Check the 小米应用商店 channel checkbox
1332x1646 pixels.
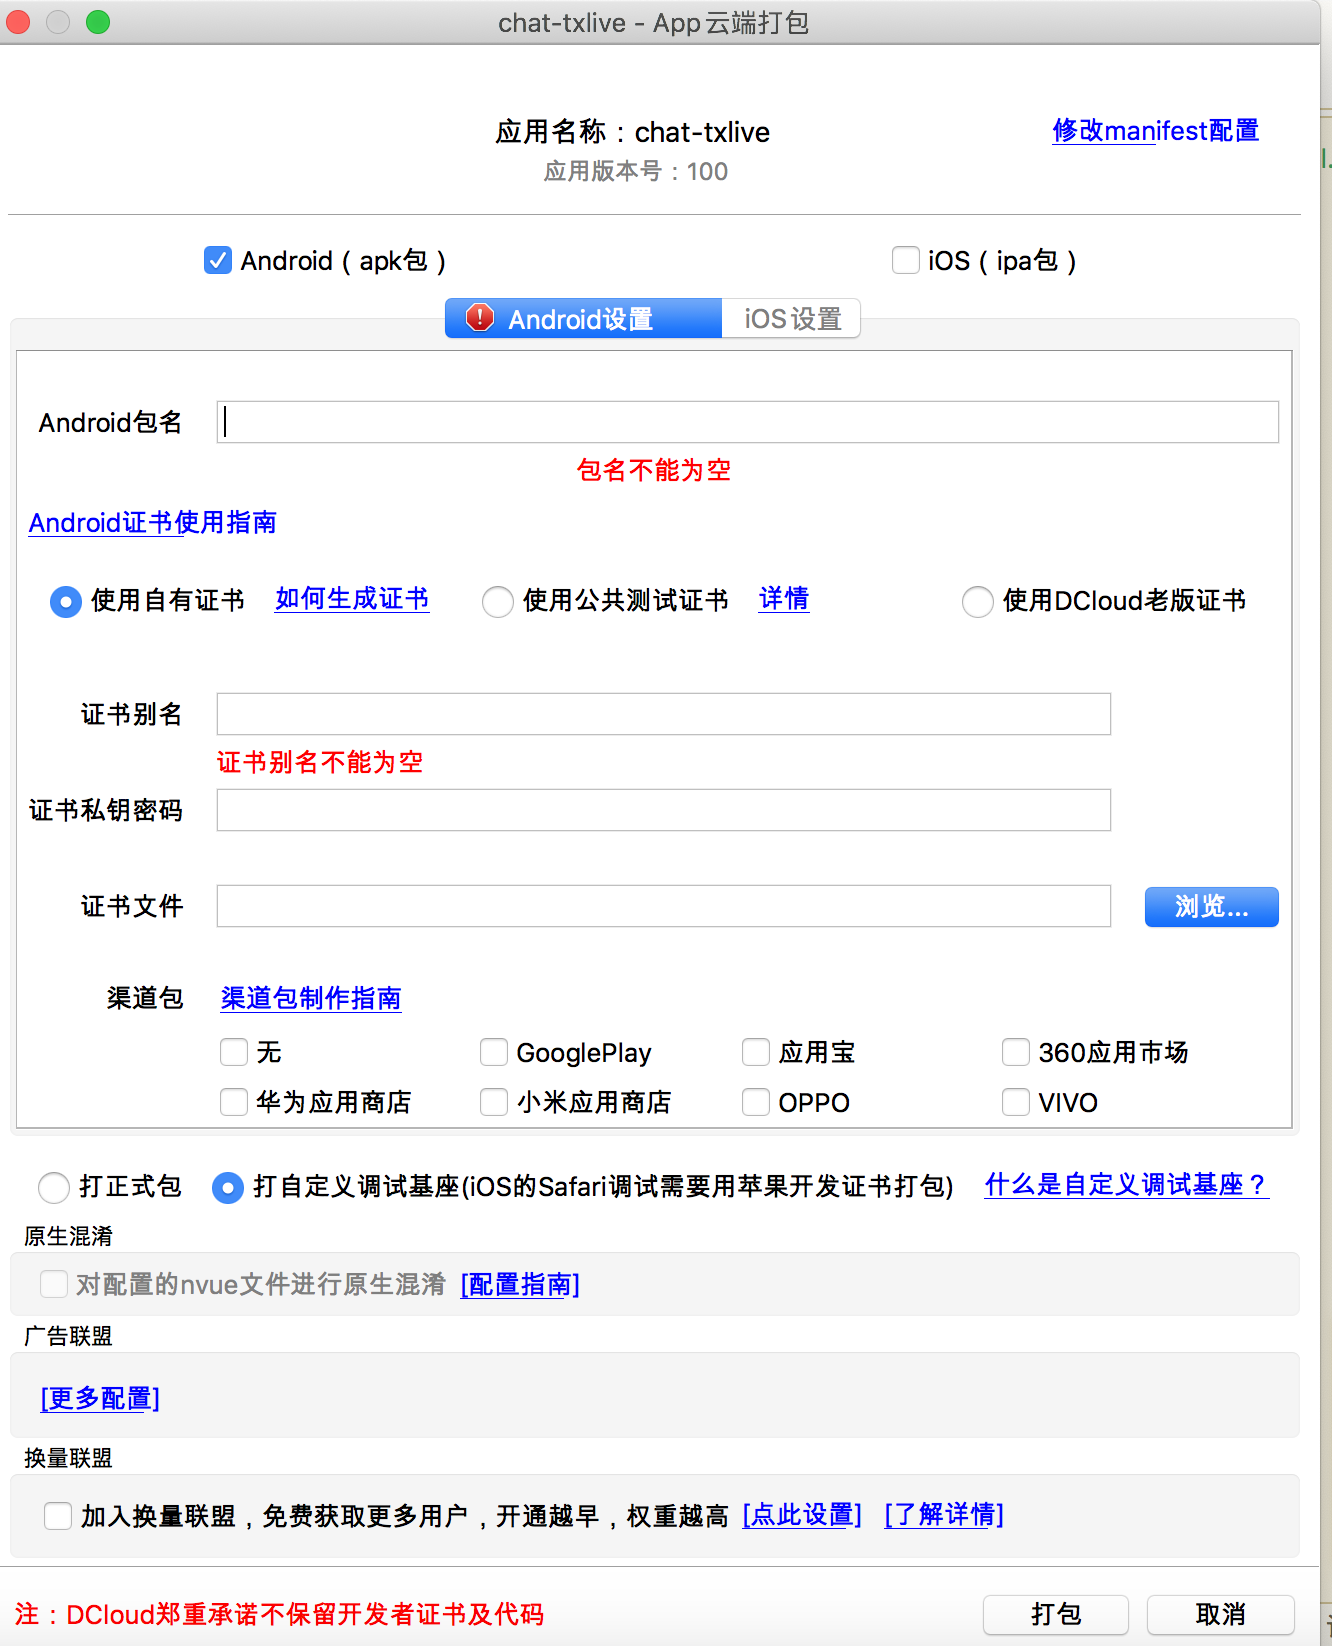point(494,1102)
